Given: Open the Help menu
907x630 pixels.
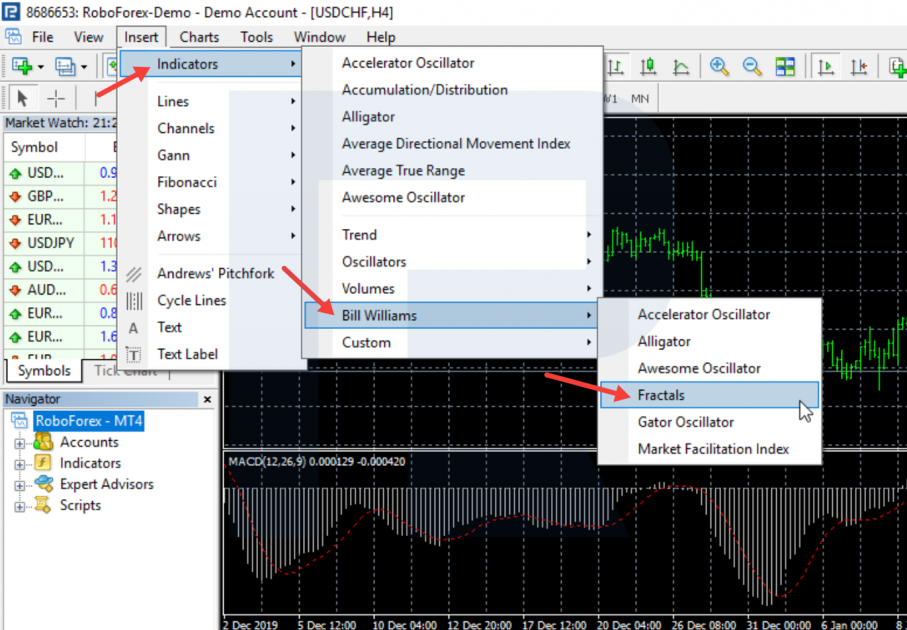Looking at the screenshot, I should (381, 38).
